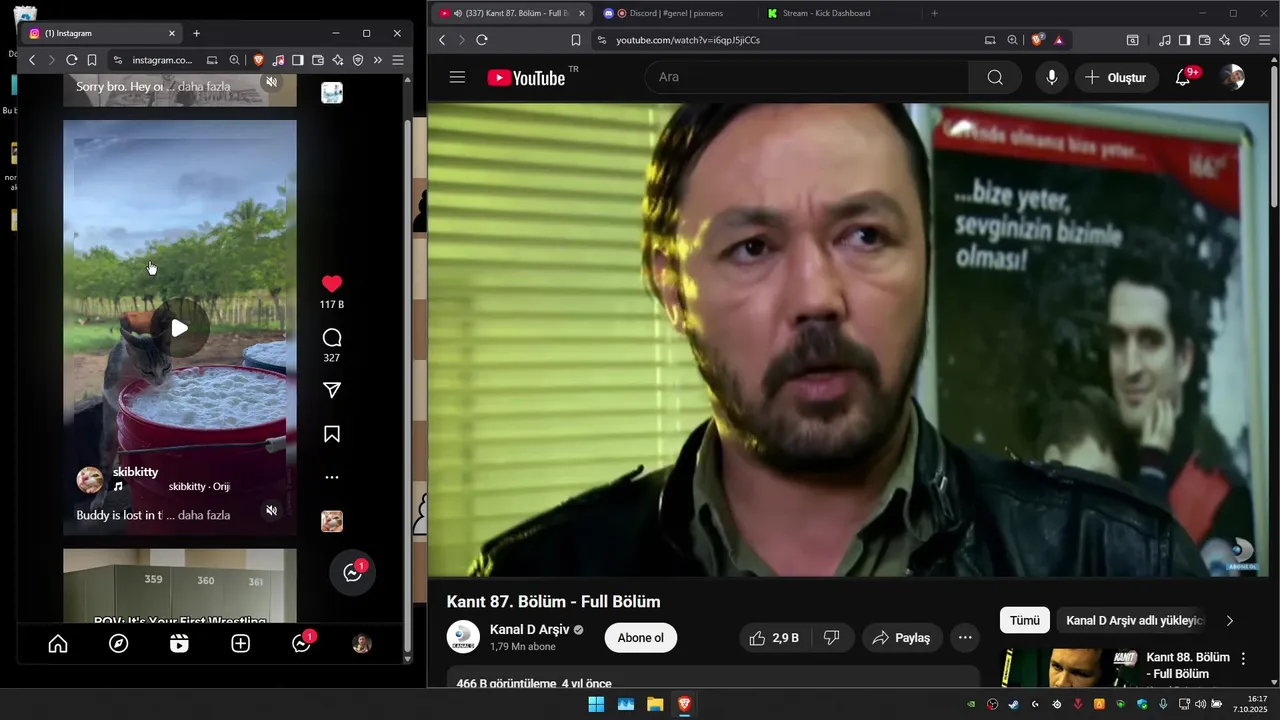Select the Instagram browser tab
The height and width of the screenshot is (720, 1280).
[x=100, y=33]
